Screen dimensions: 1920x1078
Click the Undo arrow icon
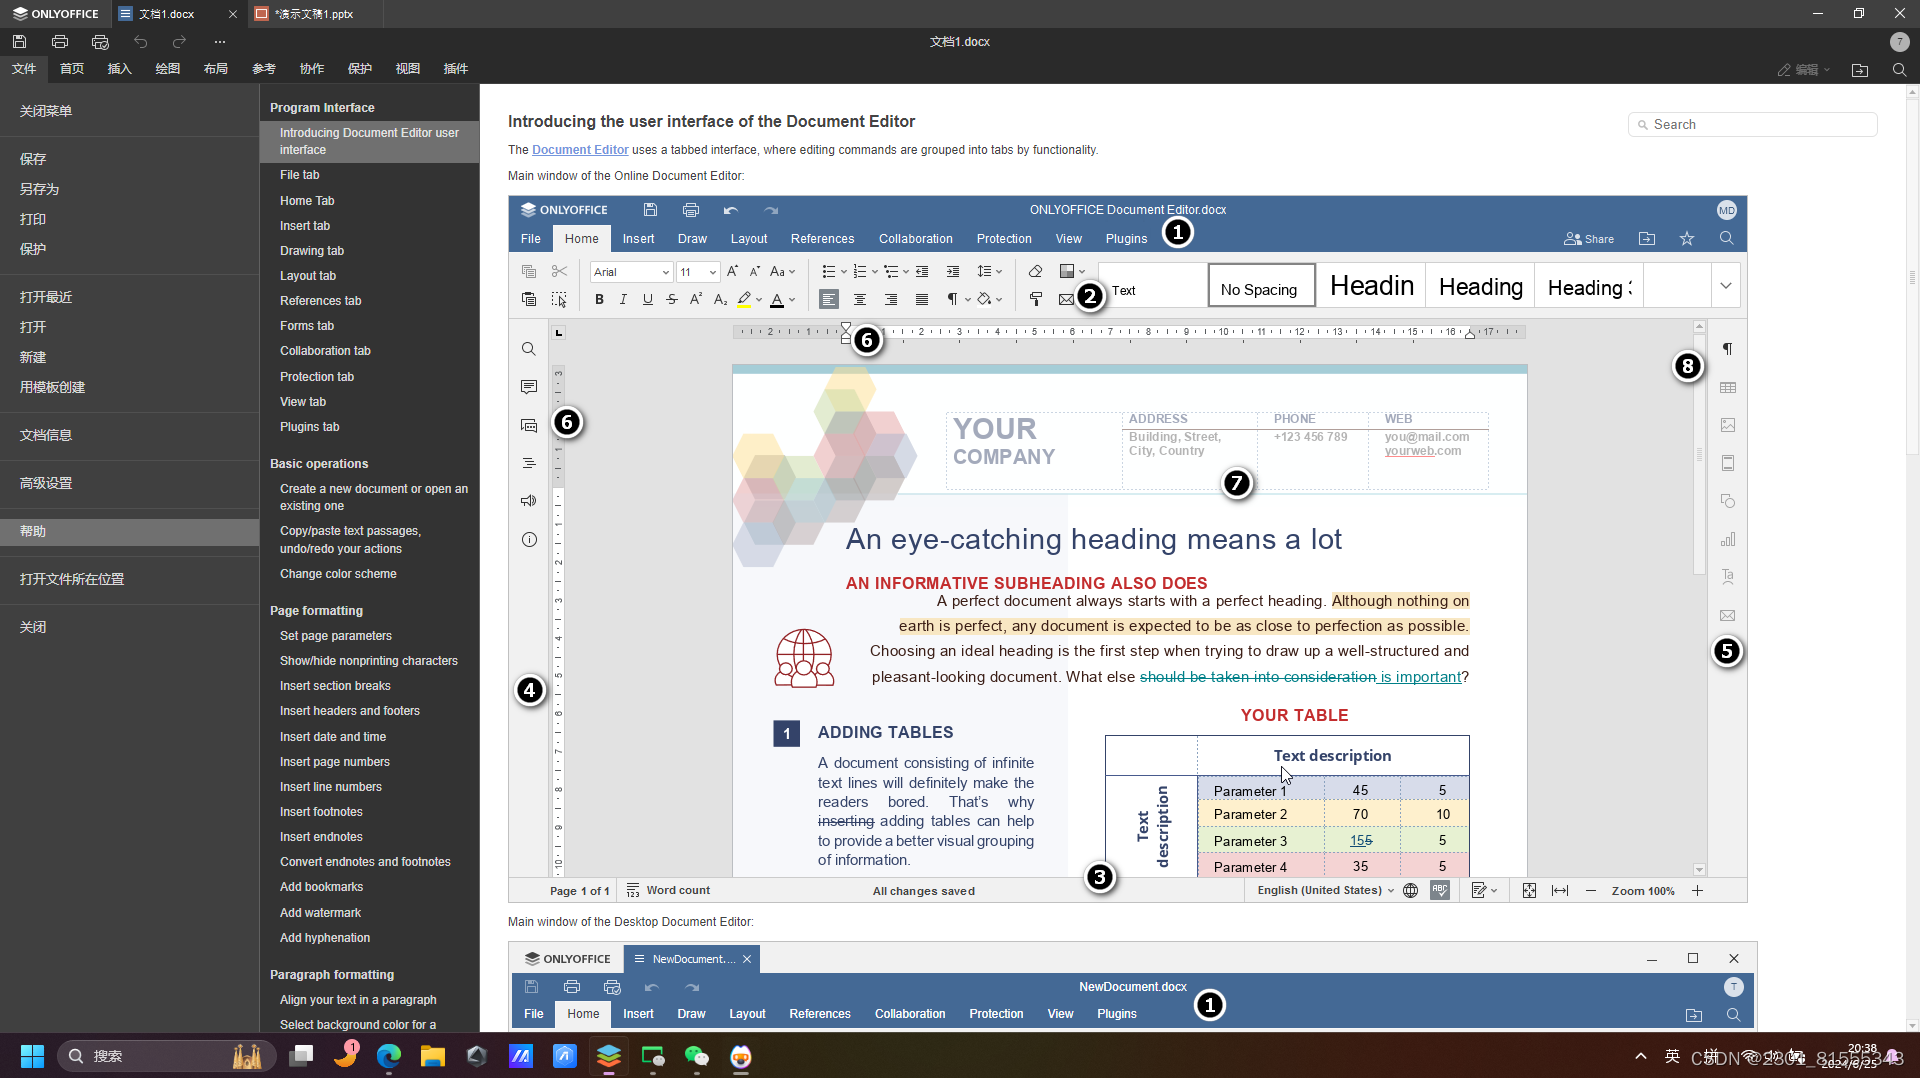pyautogui.click(x=141, y=42)
